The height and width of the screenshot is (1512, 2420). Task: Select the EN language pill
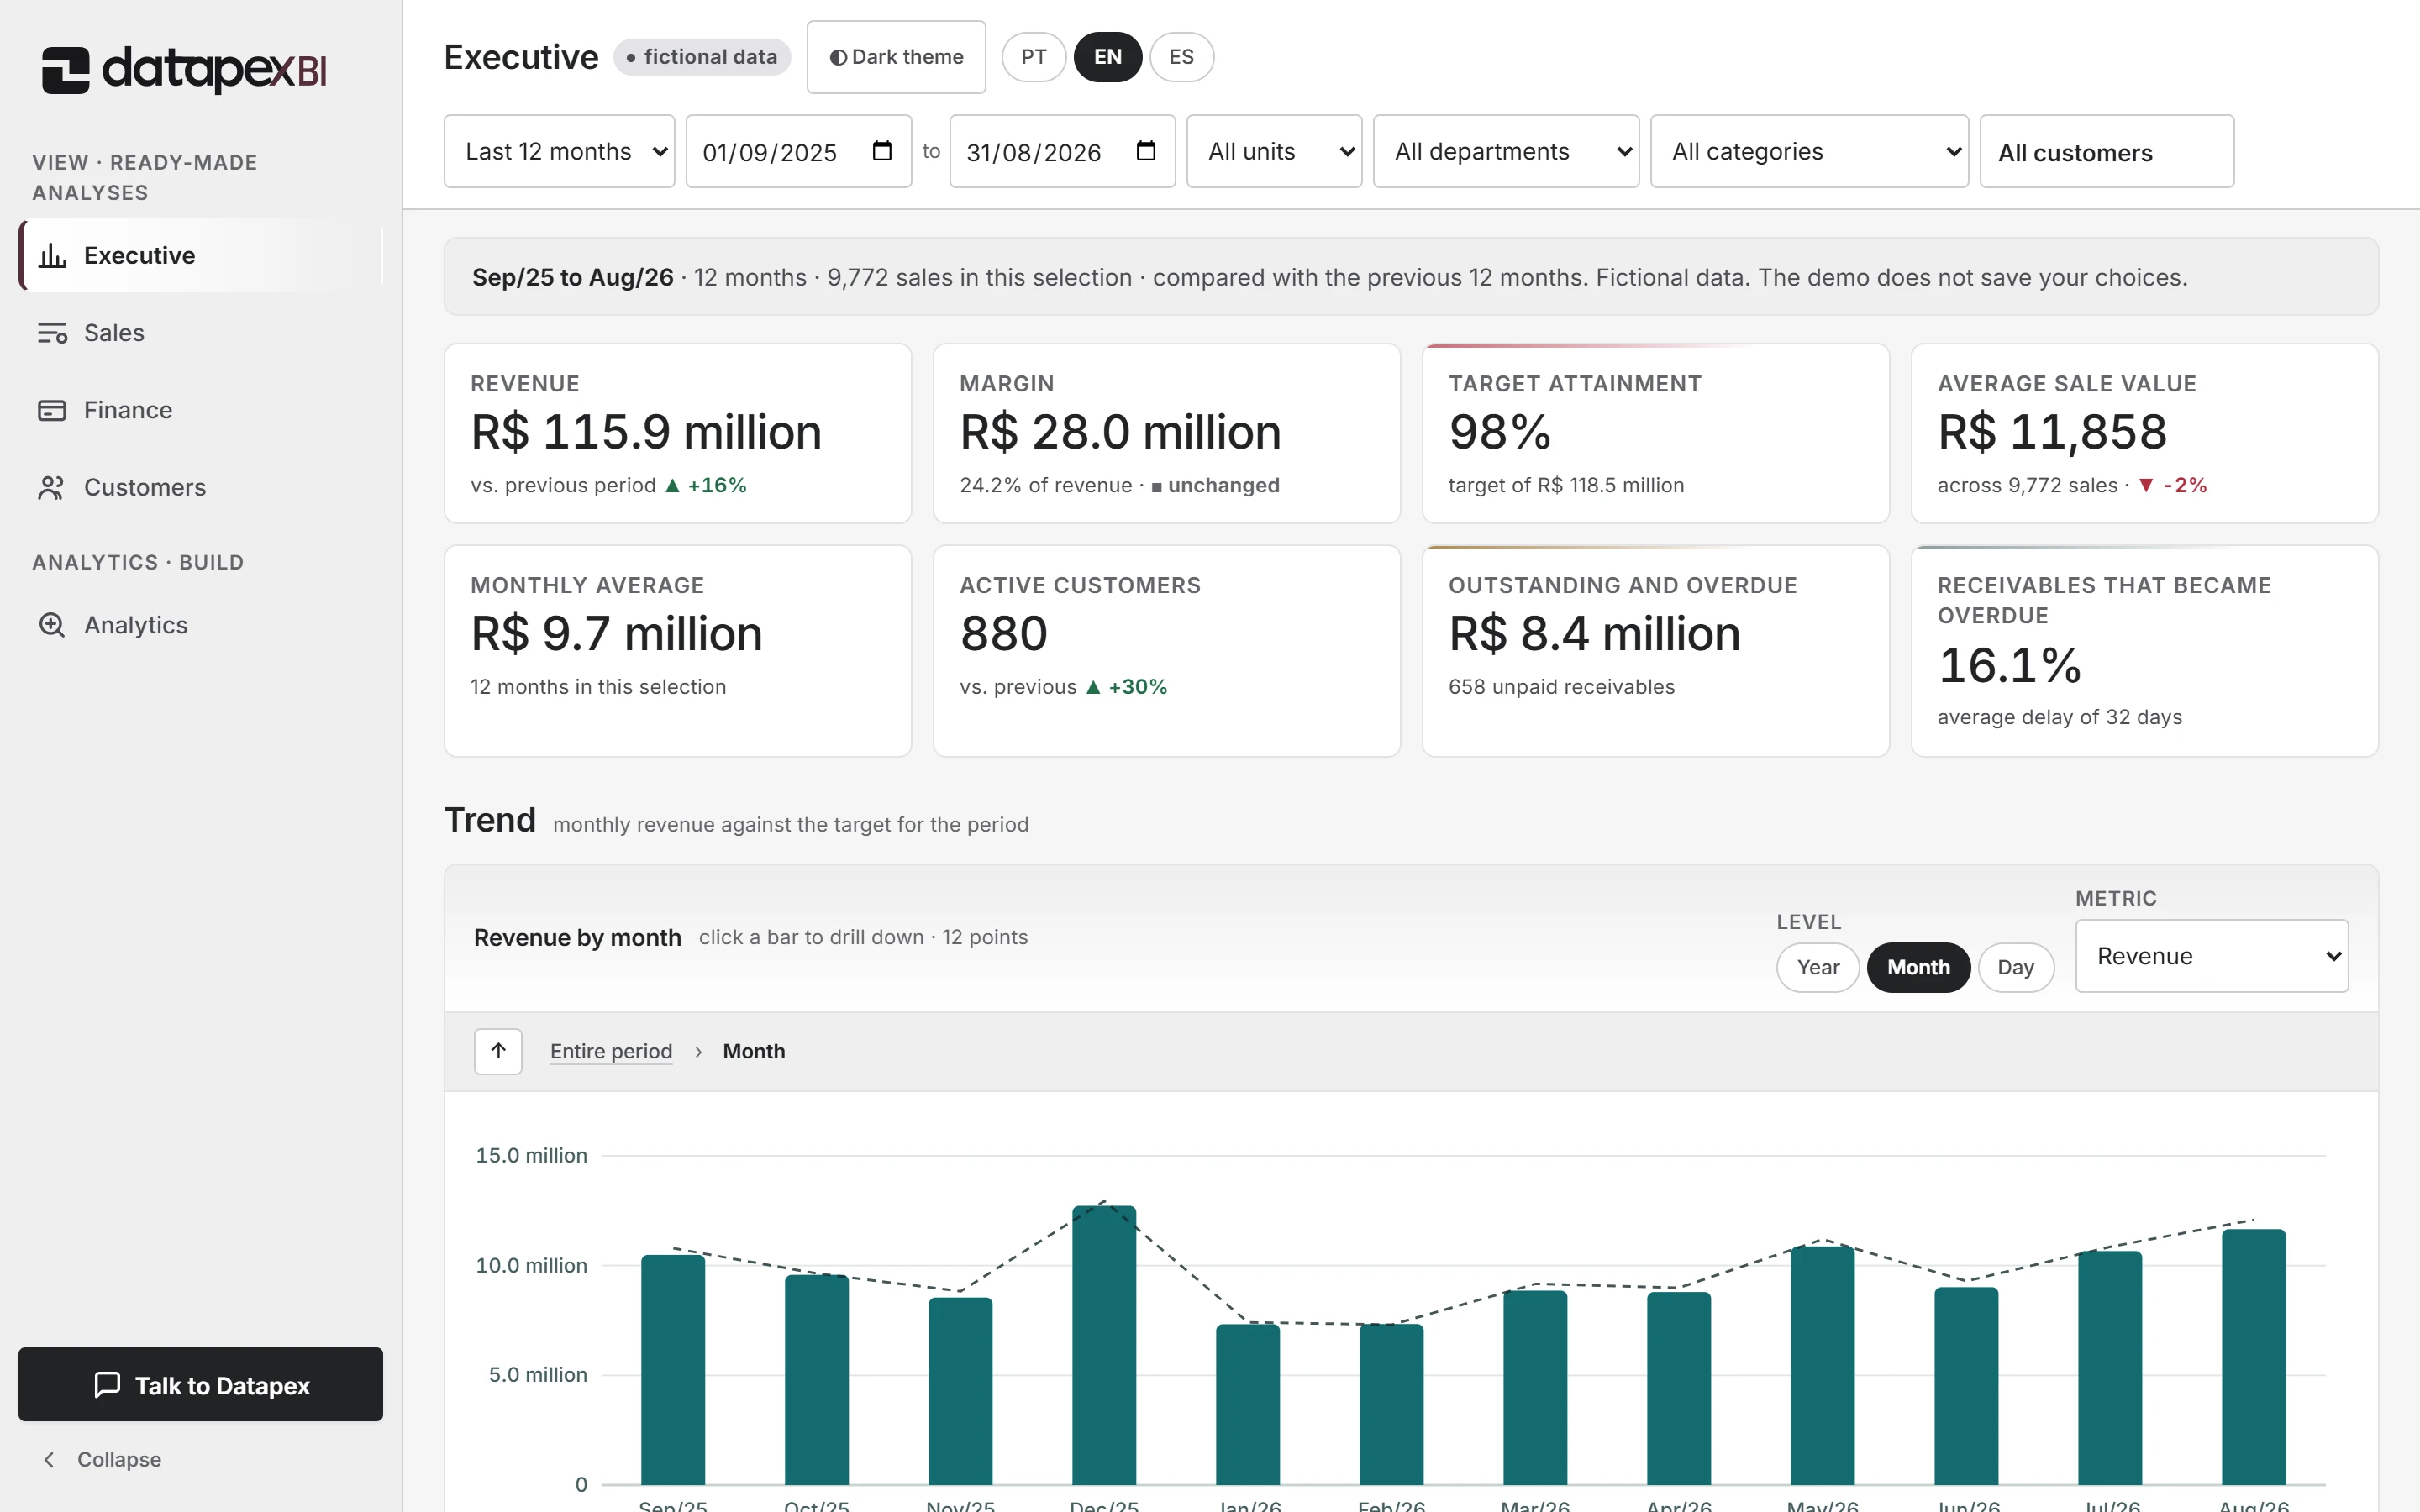click(x=1107, y=57)
